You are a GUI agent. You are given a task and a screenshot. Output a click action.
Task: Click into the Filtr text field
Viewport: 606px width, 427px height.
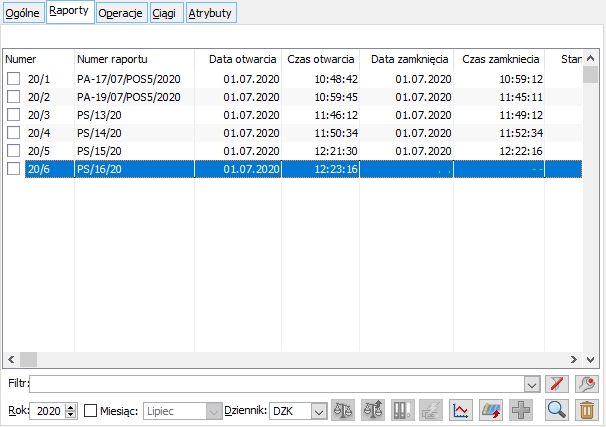point(277,384)
